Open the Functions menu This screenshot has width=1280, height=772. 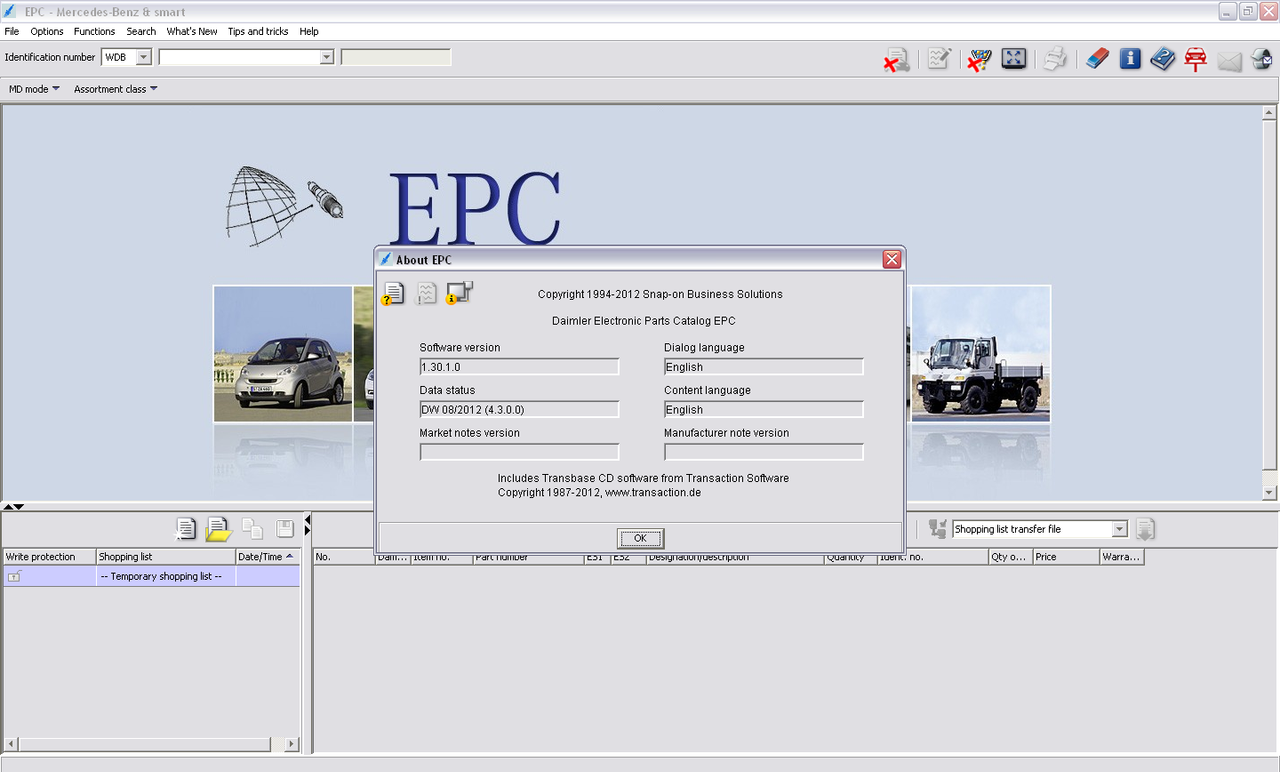(94, 31)
